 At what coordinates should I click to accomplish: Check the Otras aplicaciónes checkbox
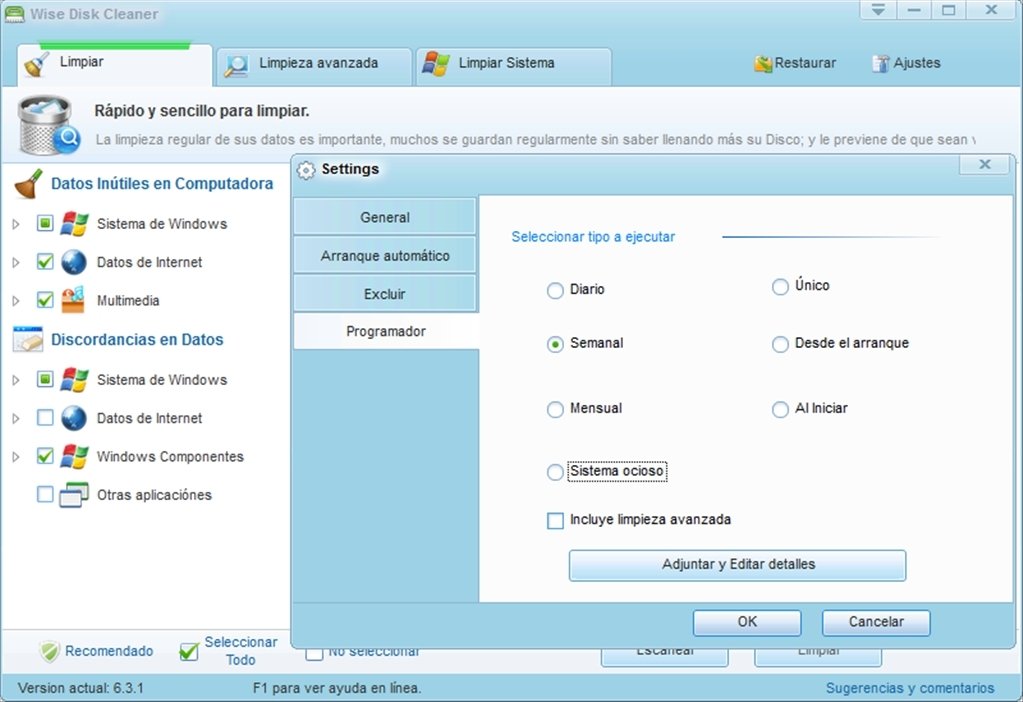point(45,495)
